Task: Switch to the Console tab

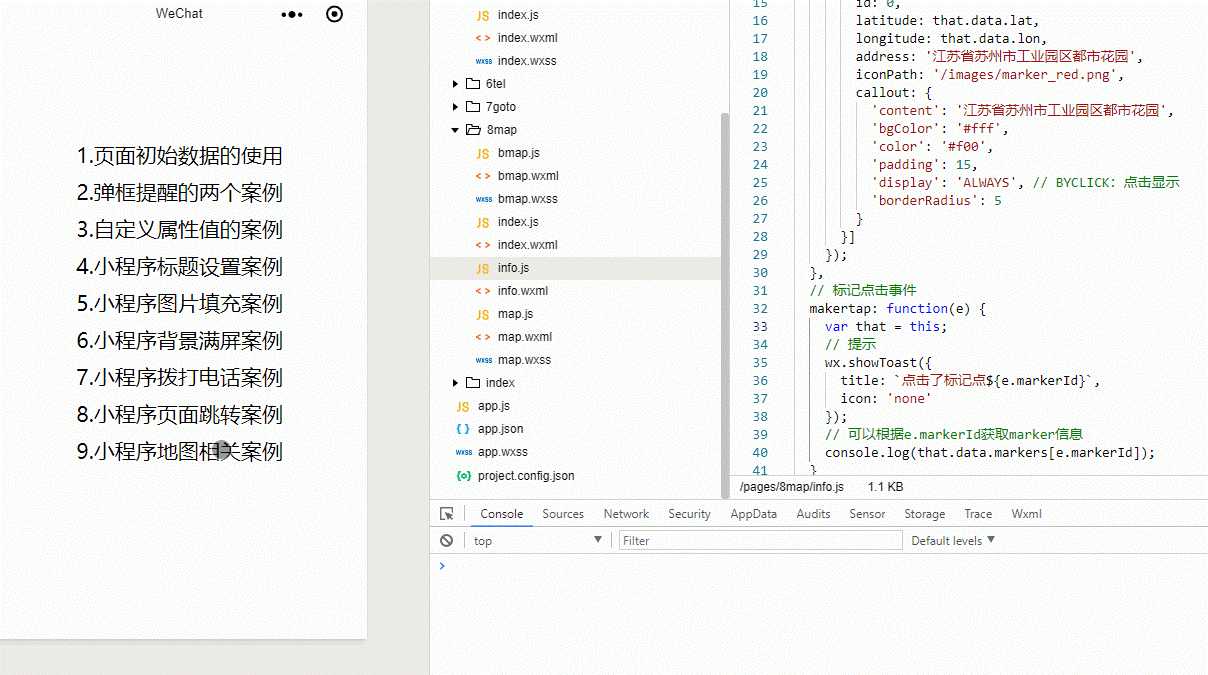Action: point(502,514)
